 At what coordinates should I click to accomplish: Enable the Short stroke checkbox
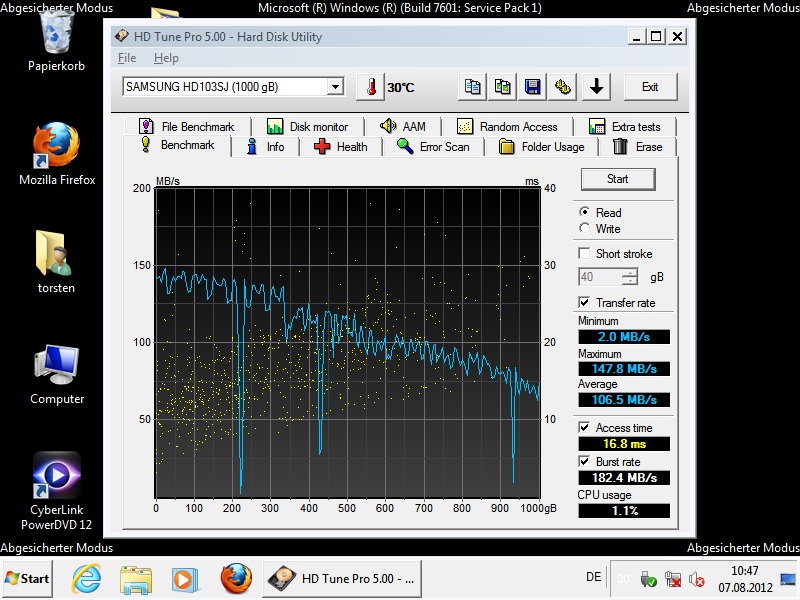[585, 254]
